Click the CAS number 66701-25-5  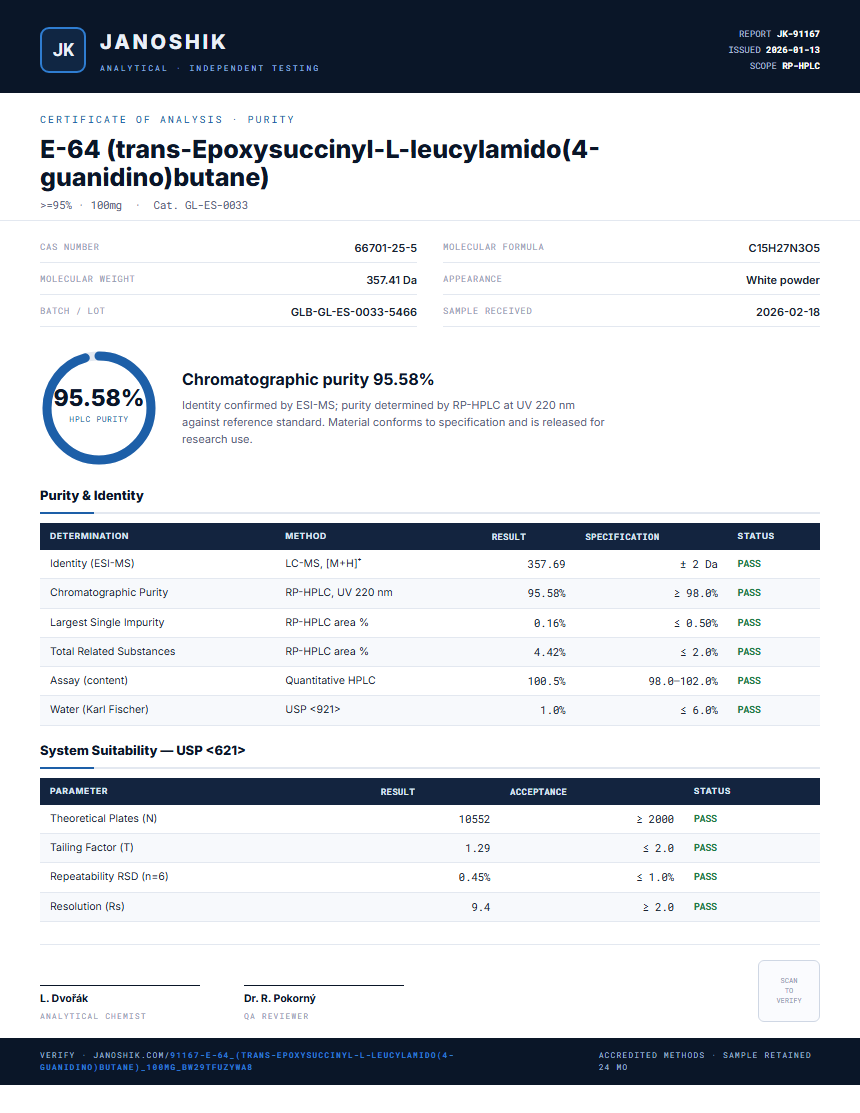(385, 248)
